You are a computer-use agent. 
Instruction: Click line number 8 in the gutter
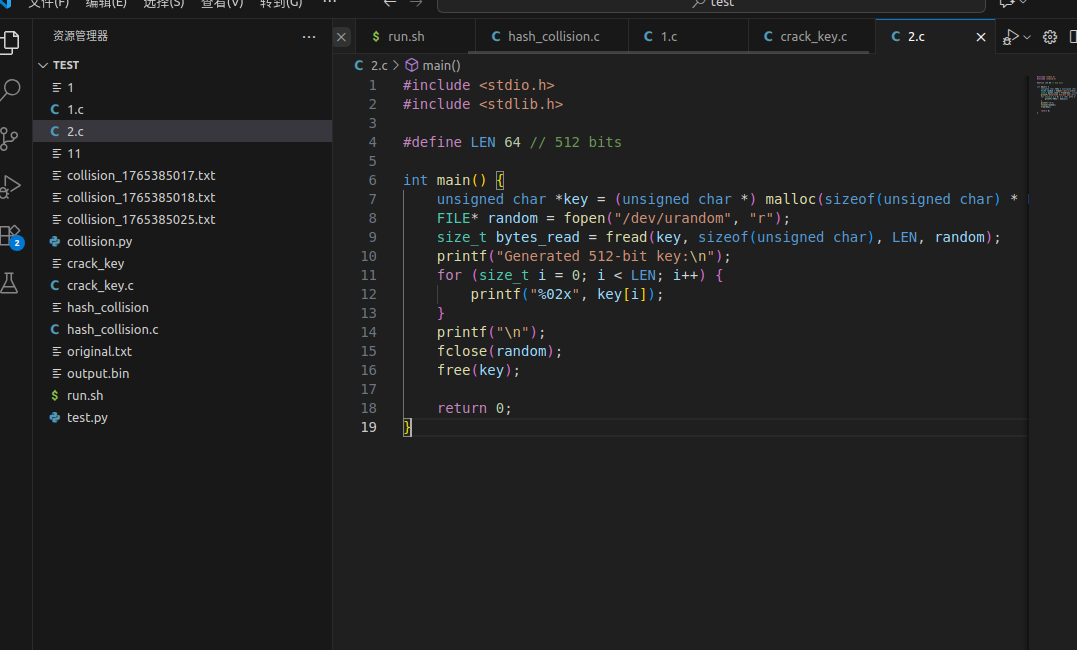point(372,218)
